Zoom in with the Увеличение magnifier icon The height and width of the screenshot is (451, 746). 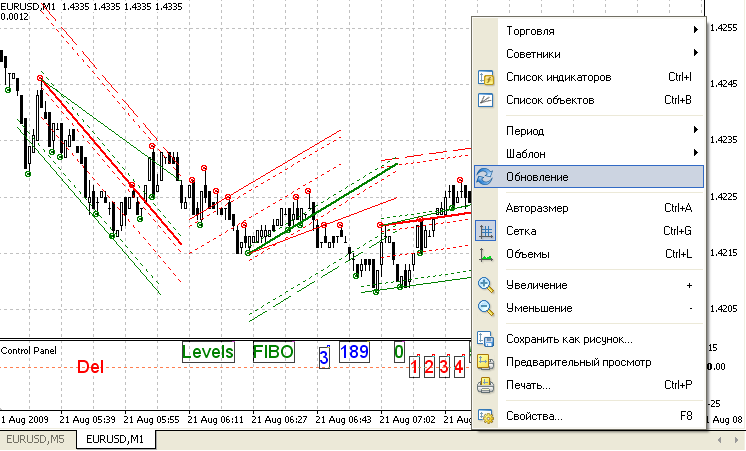(486, 285)
